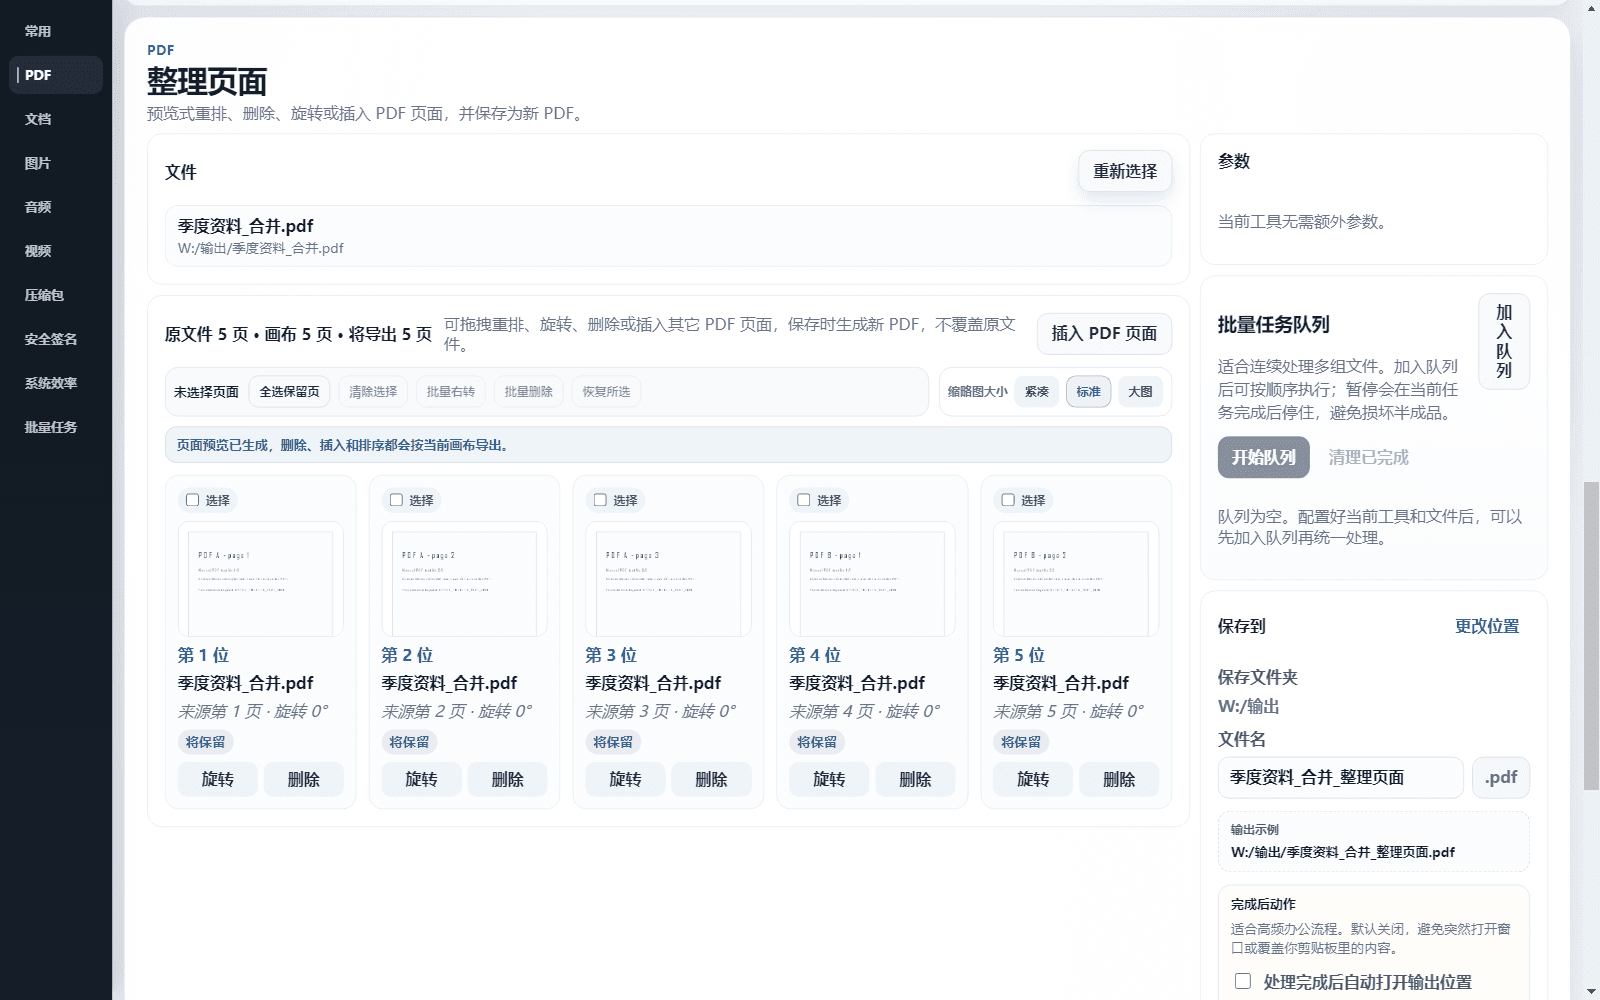Image resolution: width=1600 pixels, height=1000 pixels.
Task: Tick the 选择 checkbox for 第 2 位
Action: tap(397, 500)
